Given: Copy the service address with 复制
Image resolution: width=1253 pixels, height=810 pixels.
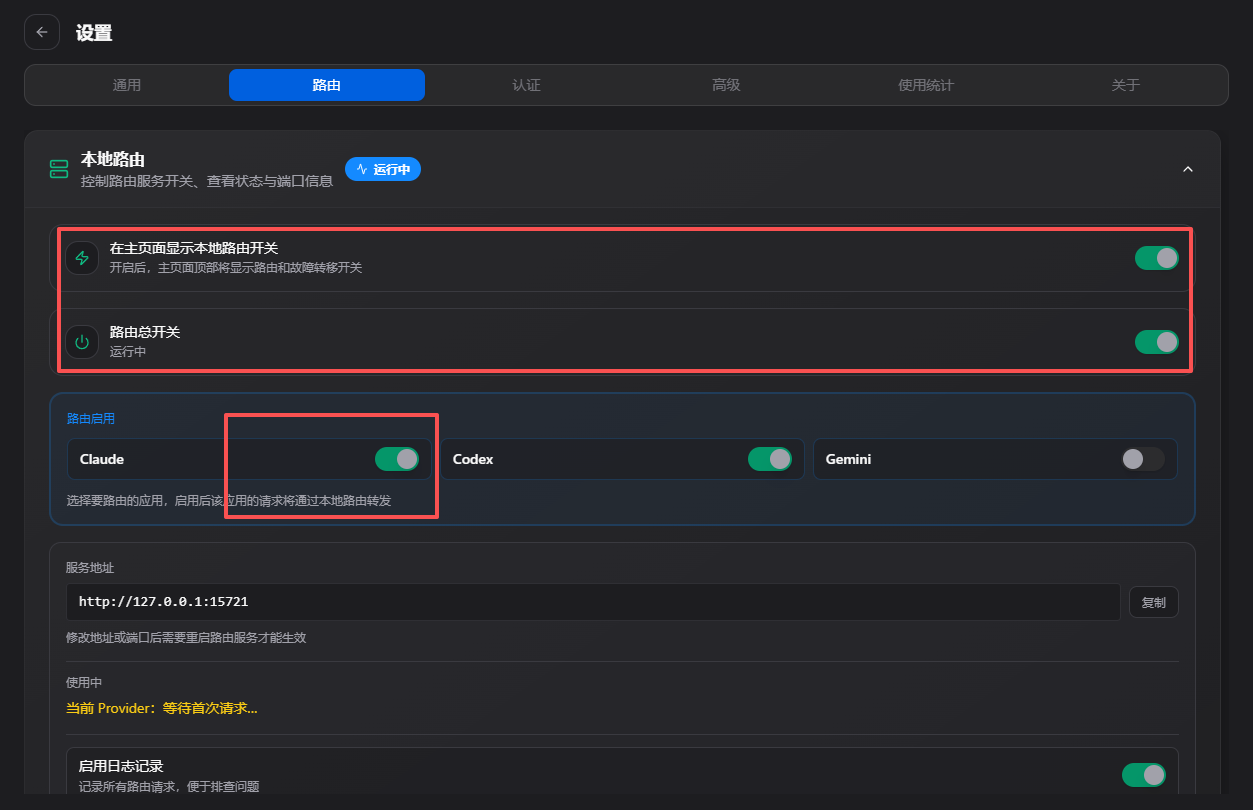Looking at the screenshot, I should (1154, 602).
